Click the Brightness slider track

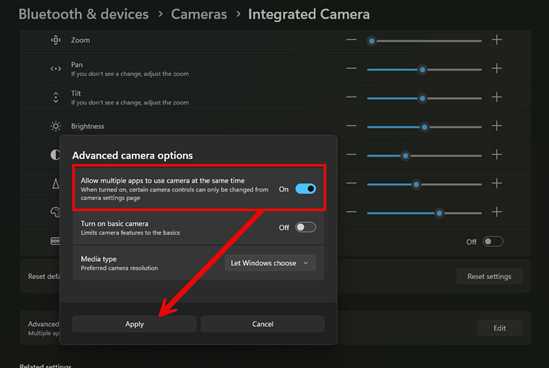424,127
